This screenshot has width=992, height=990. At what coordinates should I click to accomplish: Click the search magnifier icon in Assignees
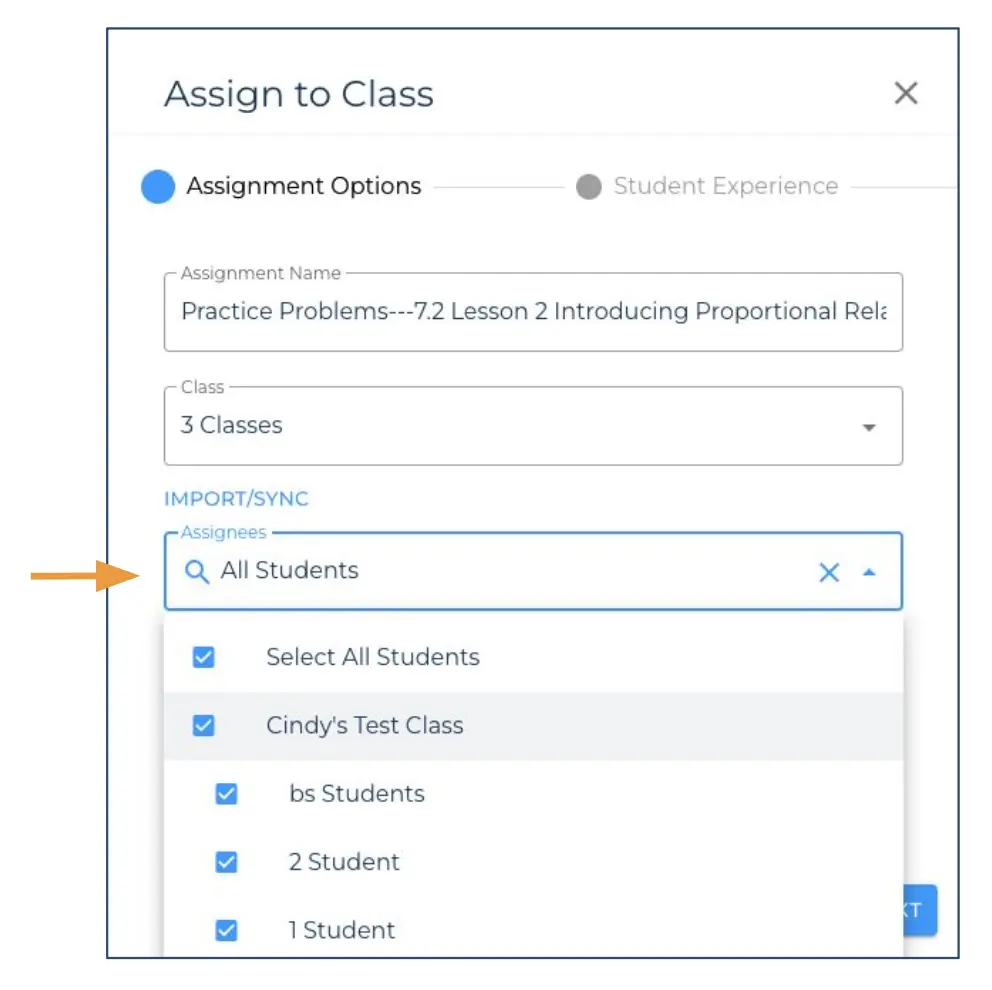[x=196, y=571]
